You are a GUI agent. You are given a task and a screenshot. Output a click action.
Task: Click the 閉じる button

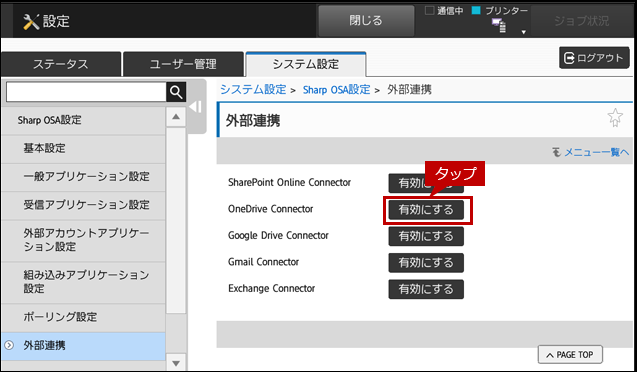point(366,21)
